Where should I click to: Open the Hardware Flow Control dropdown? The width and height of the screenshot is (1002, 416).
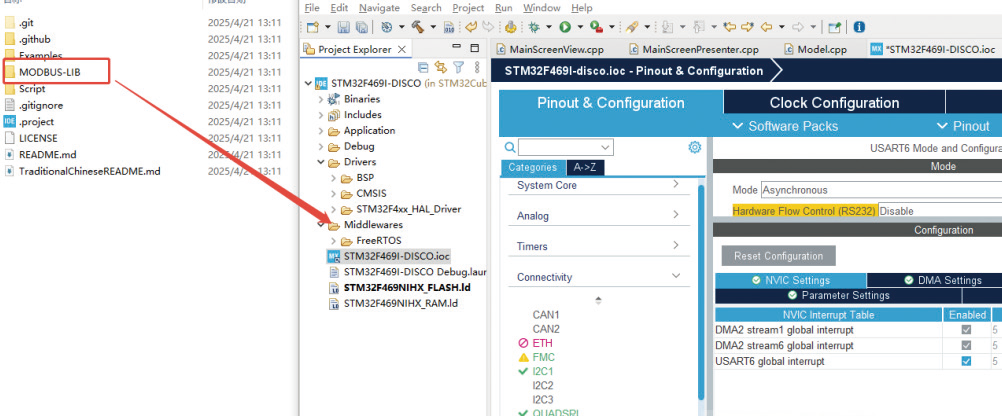coord(939,211)
